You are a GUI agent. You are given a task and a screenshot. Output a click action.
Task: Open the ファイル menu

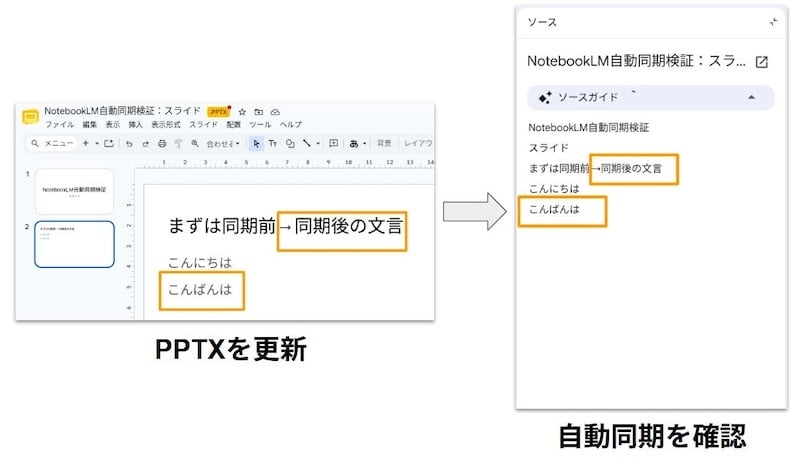pos(59,125)
